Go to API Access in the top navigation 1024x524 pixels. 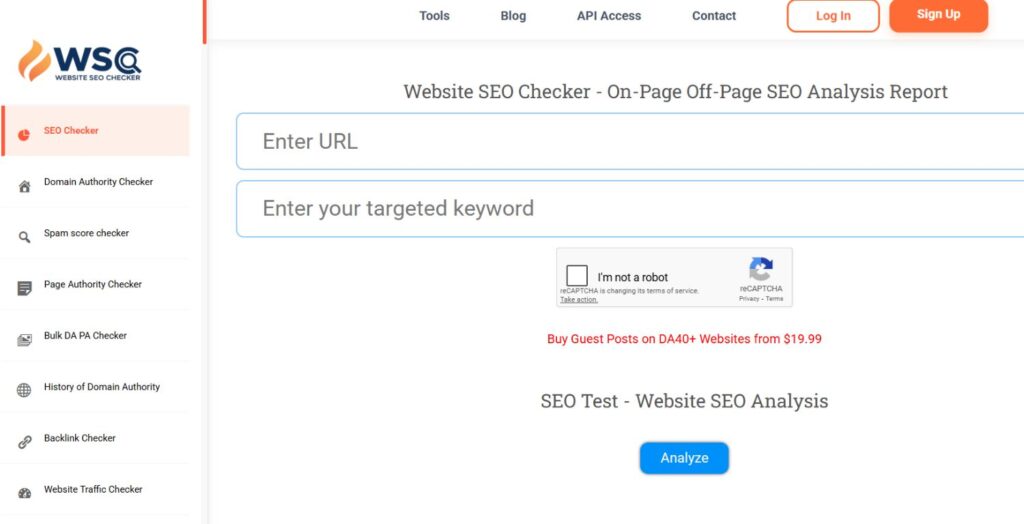609,16
